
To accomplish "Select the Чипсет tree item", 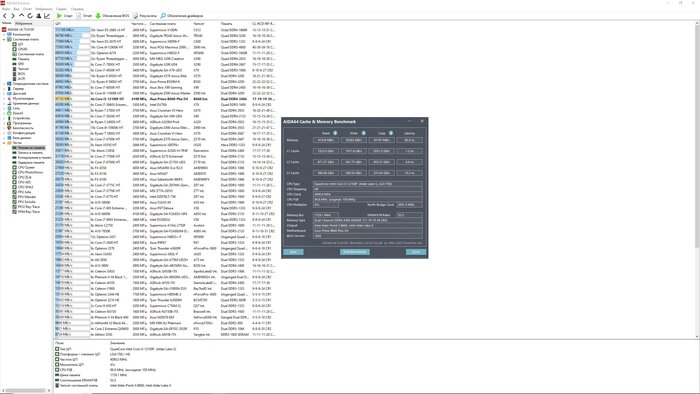I will point(23,69).
